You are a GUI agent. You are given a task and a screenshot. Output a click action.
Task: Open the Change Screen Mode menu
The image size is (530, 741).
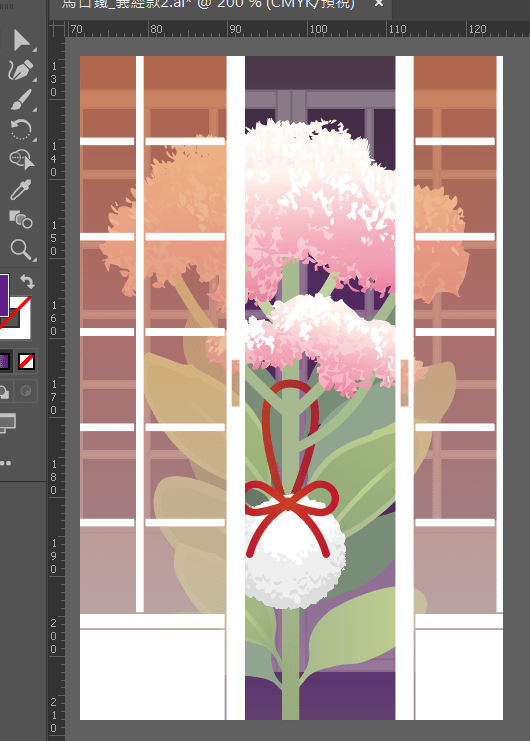(8, 423)
